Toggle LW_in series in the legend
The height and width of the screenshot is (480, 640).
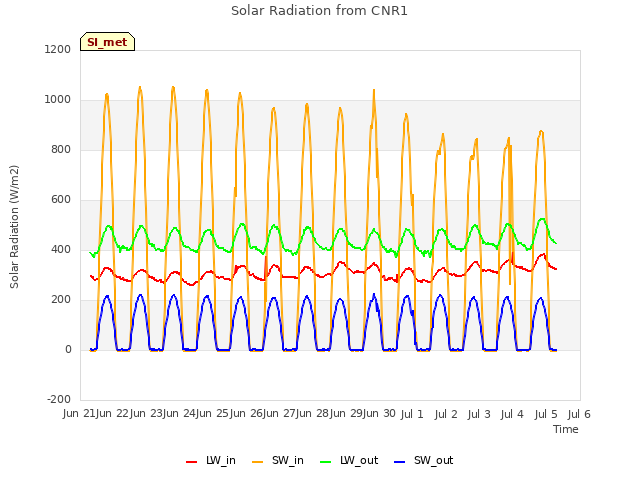pos(211,460)
